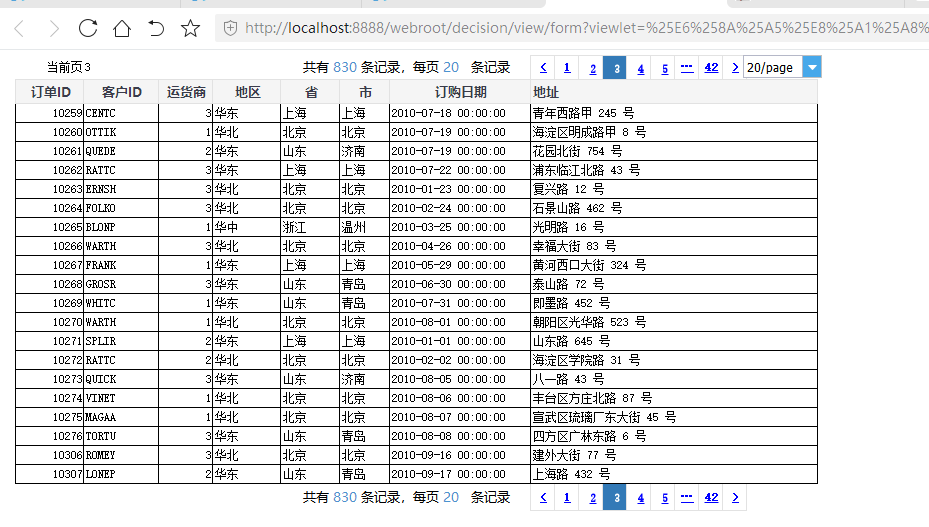Viewport: 929px width, 527px height.
Task: Go to the browser home icon
Action: (x=122, y=28)
